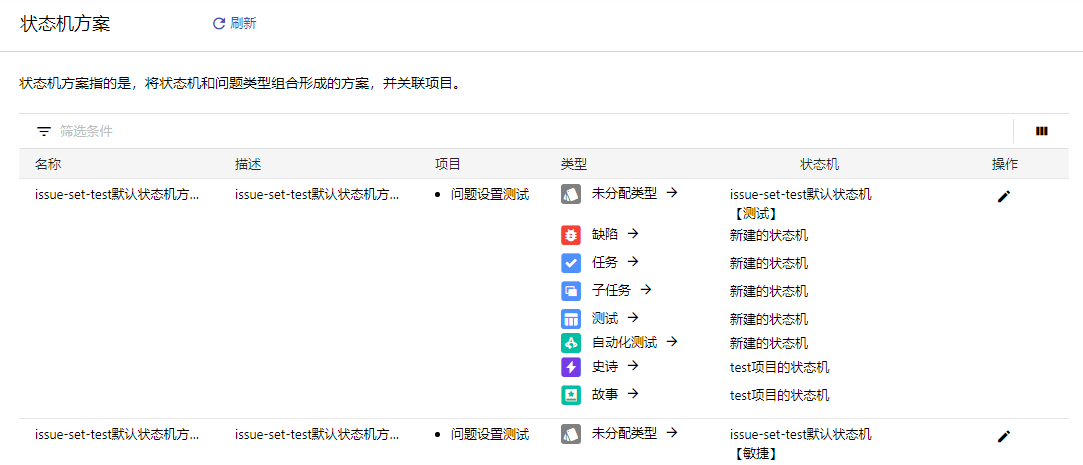
Task: Click 问题设置测试 project in the 【敏捷】 row
Action: coord(490,435)
